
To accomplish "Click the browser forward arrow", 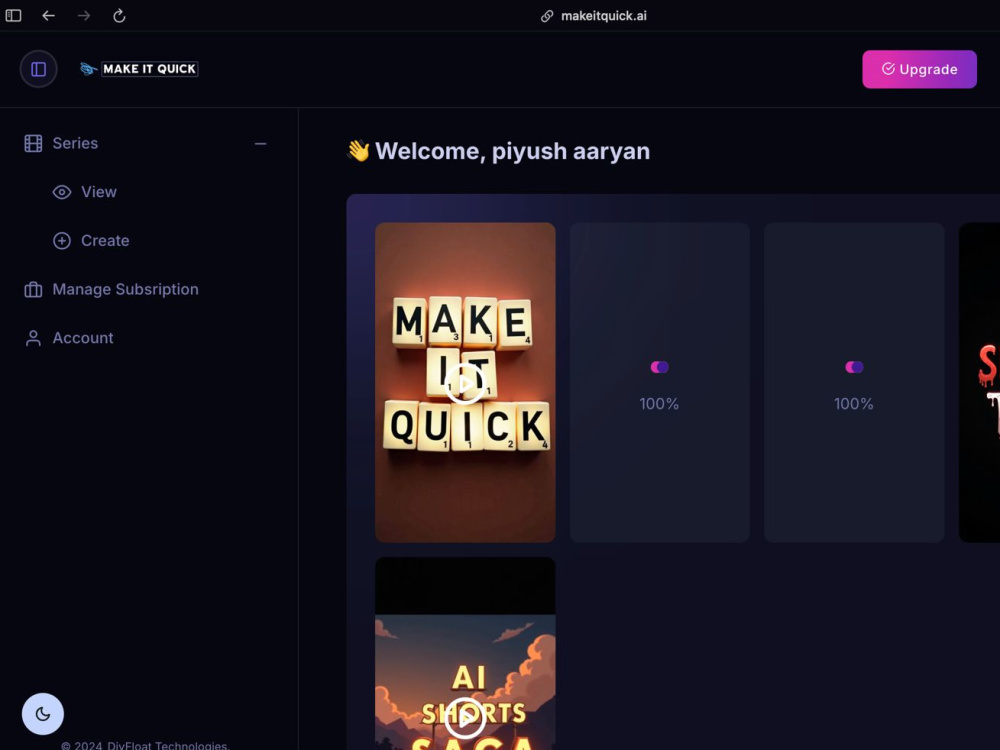I will pyautogui.click(x=84, y=15).
